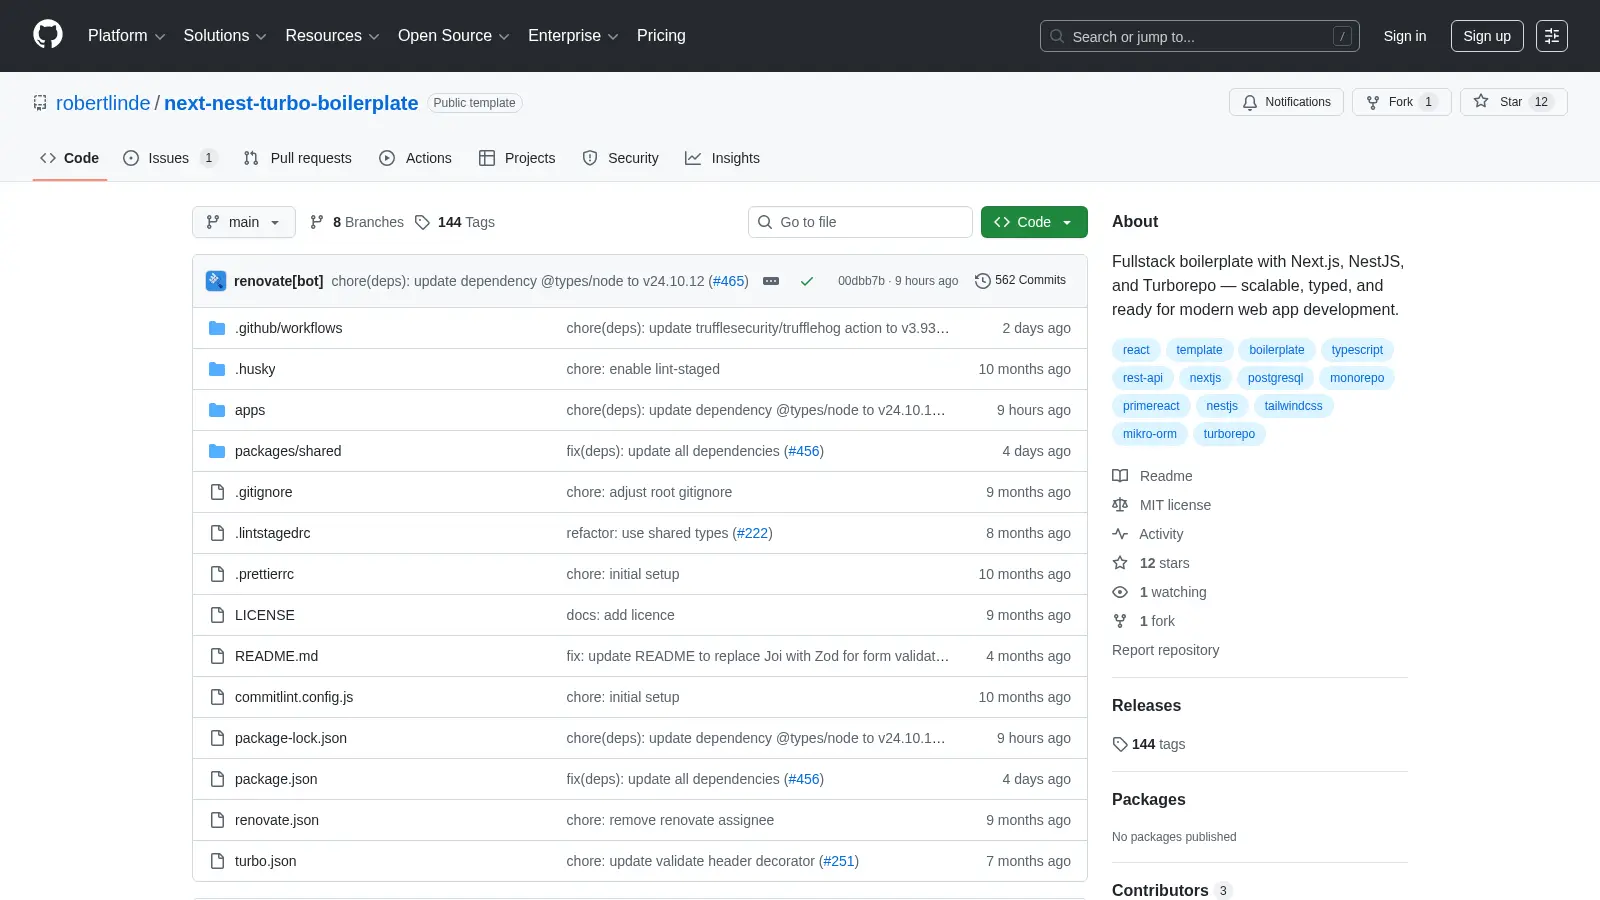Select the typescript topic tag

(x=1357, y=350)
